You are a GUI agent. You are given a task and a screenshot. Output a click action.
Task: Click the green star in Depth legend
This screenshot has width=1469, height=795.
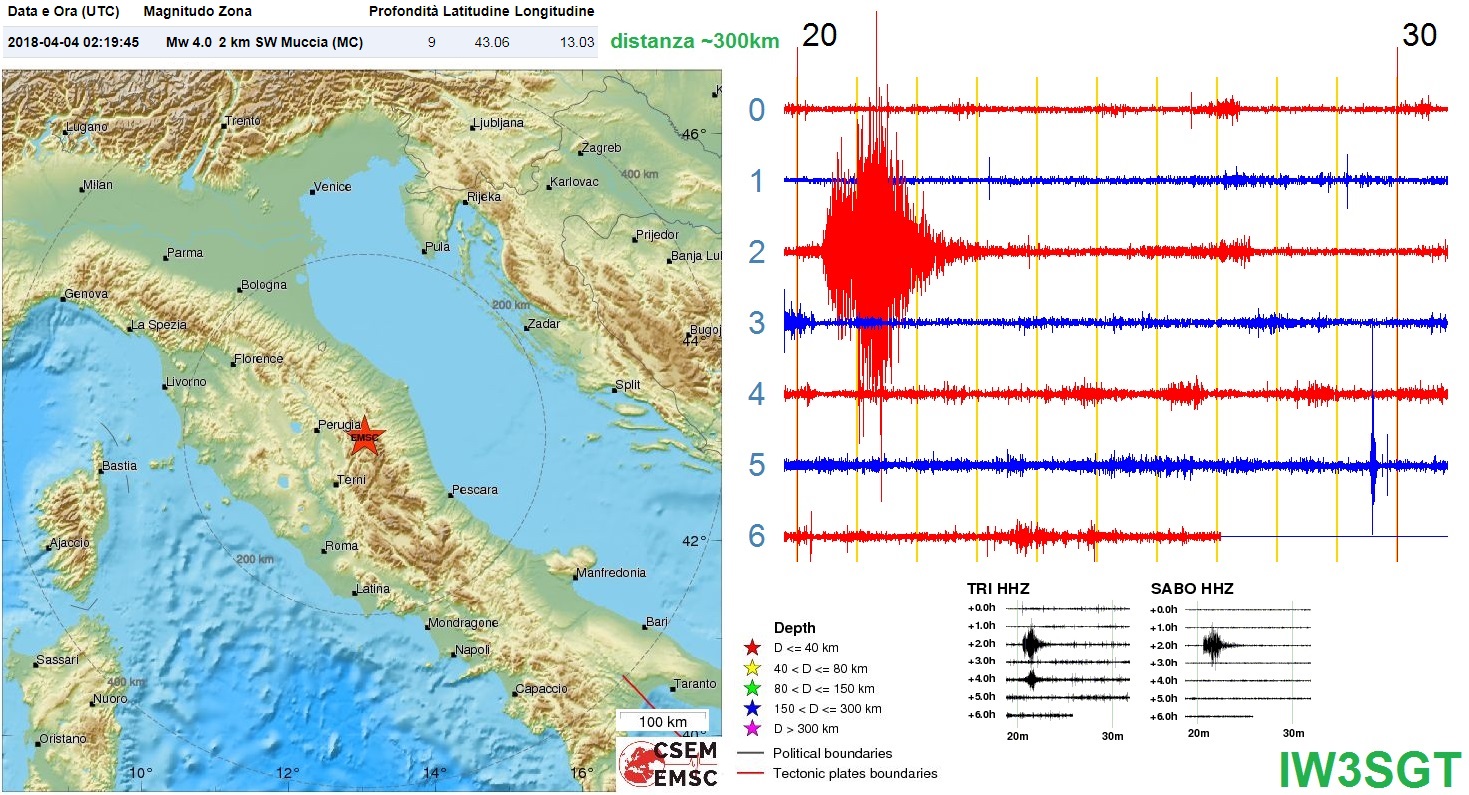click(x=752, y=689)
